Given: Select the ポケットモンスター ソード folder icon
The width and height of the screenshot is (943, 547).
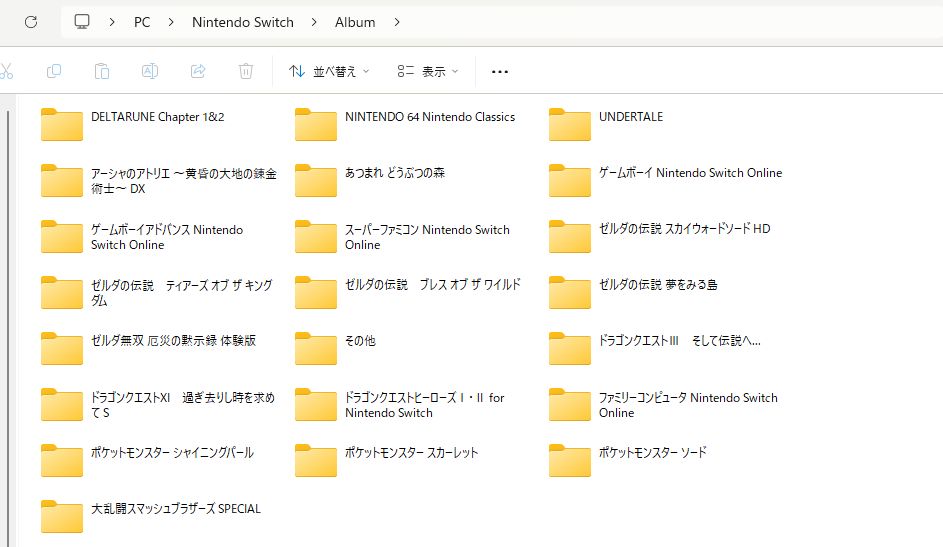Looking at the screenshot, I should [x=570, y=460].
